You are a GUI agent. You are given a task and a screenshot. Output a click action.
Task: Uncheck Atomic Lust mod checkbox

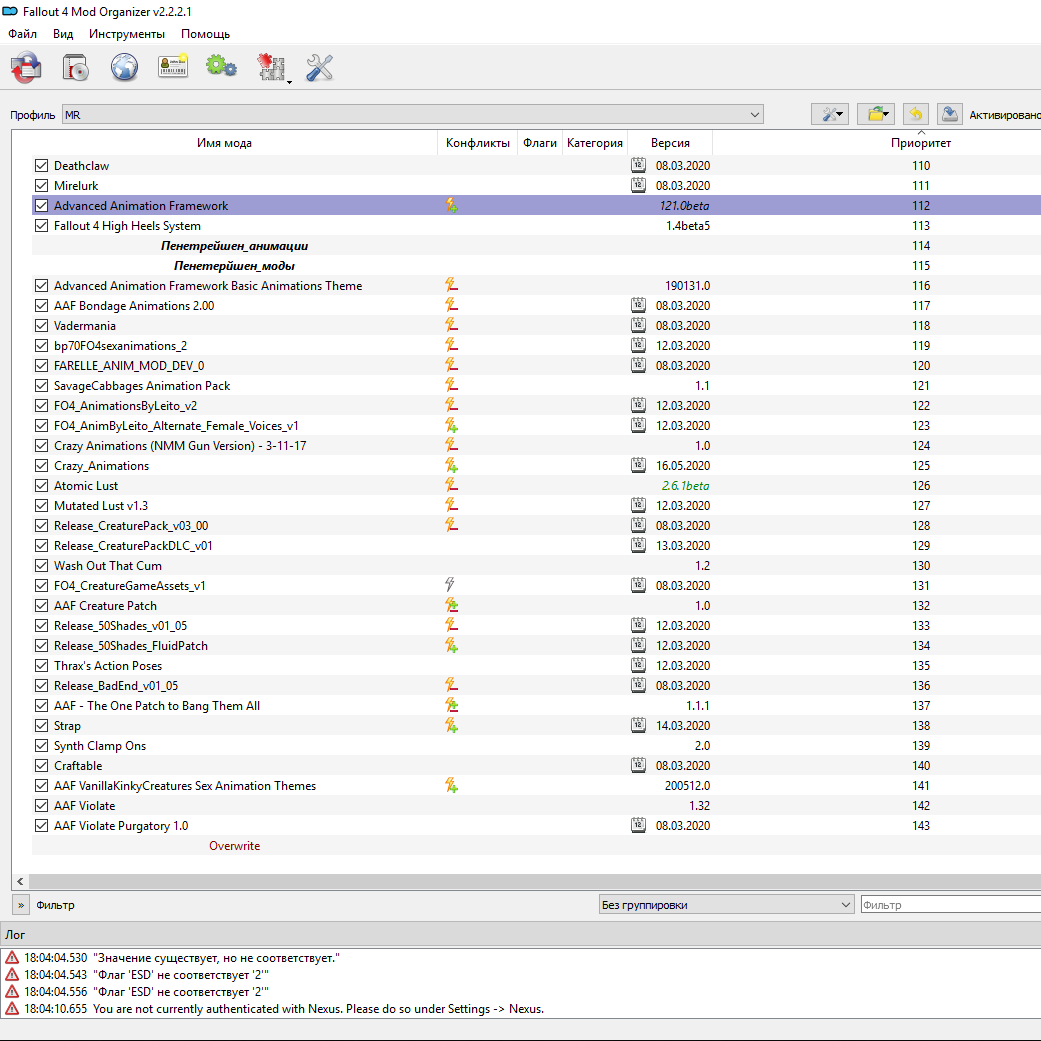pyautogui.click(x=41, y=485)
